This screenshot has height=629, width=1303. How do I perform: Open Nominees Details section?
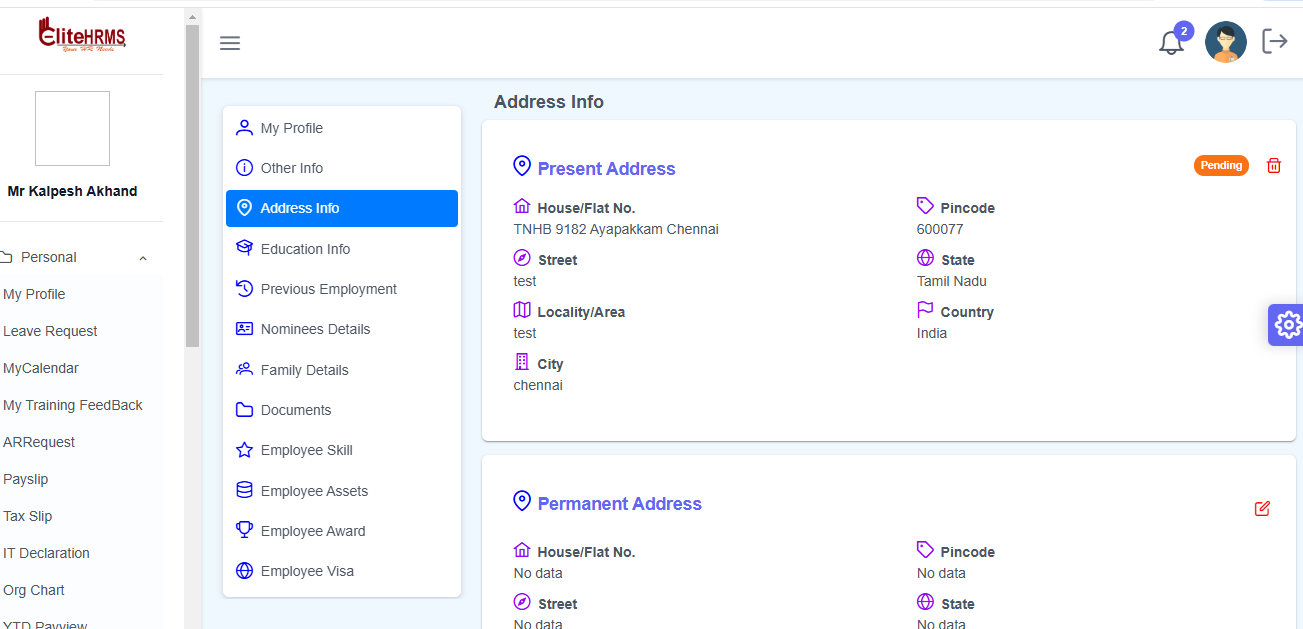coord(315,329)
